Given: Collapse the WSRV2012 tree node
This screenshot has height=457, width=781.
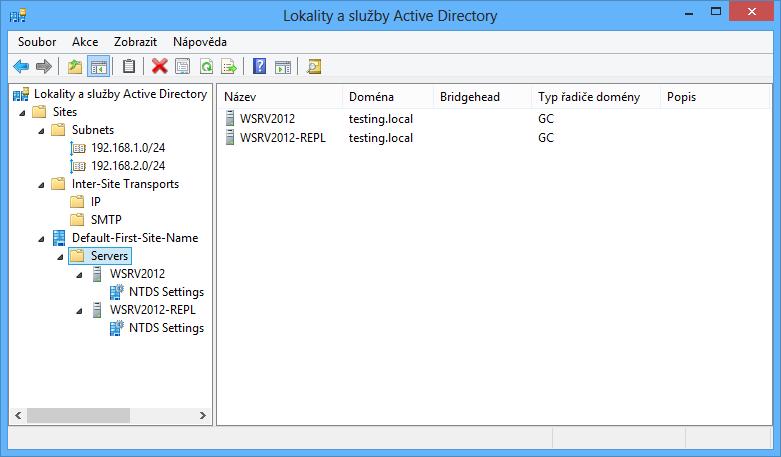Looking at the screenshot, I should (79, 275).
